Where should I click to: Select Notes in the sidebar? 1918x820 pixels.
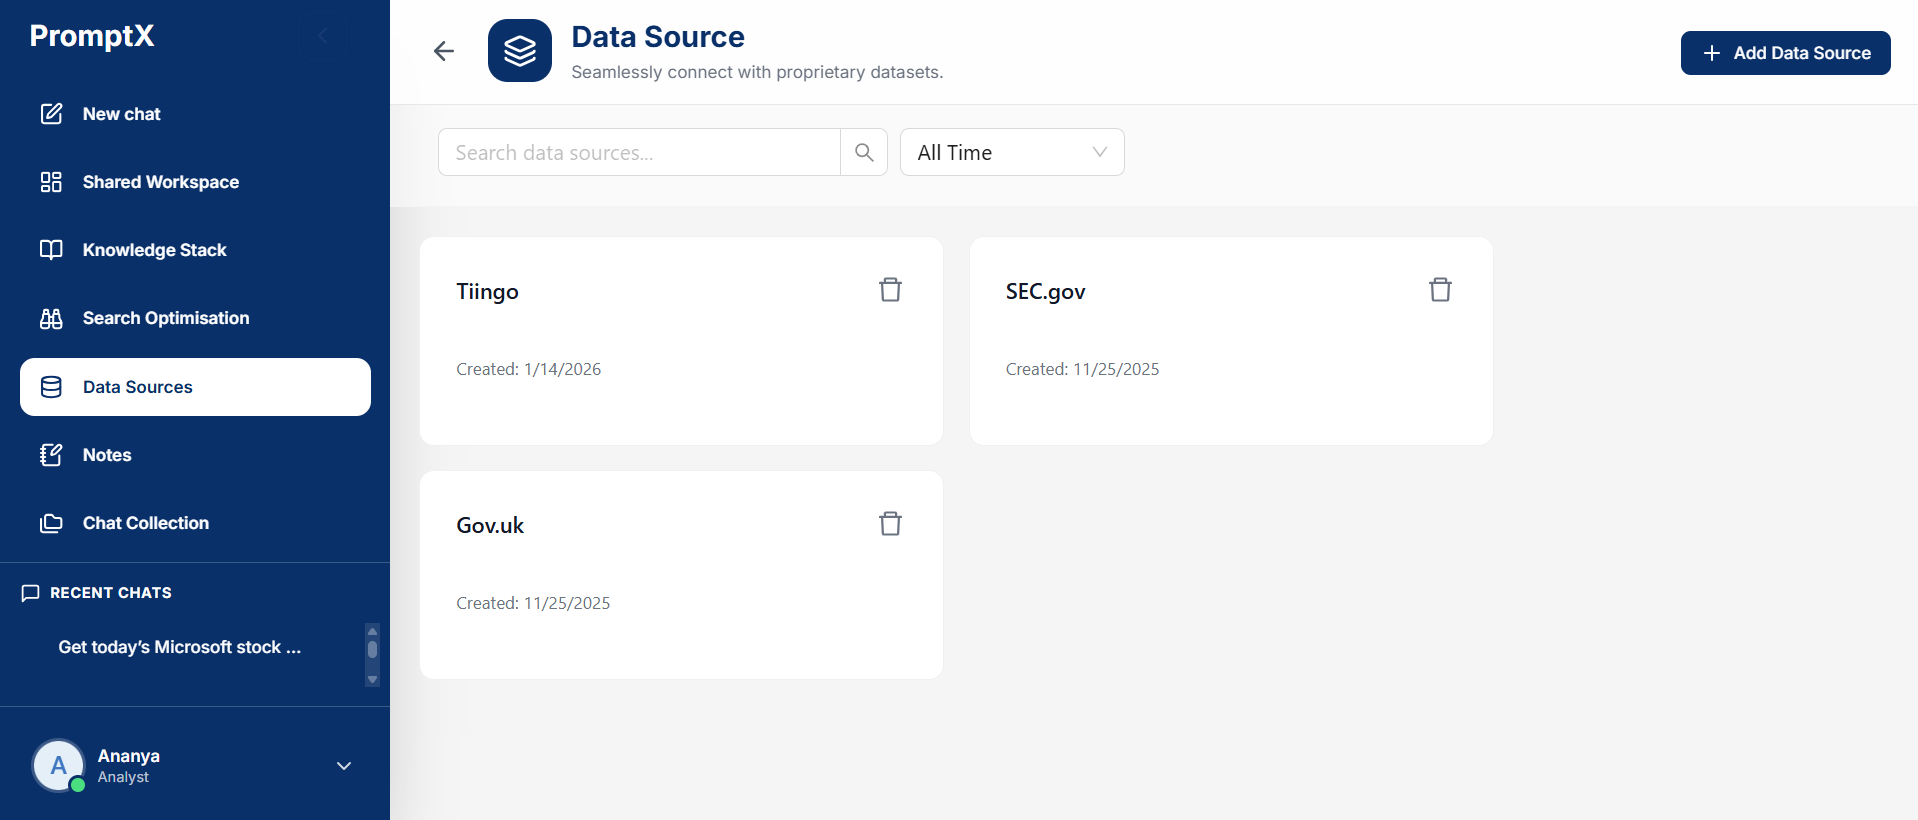(107, 455)
